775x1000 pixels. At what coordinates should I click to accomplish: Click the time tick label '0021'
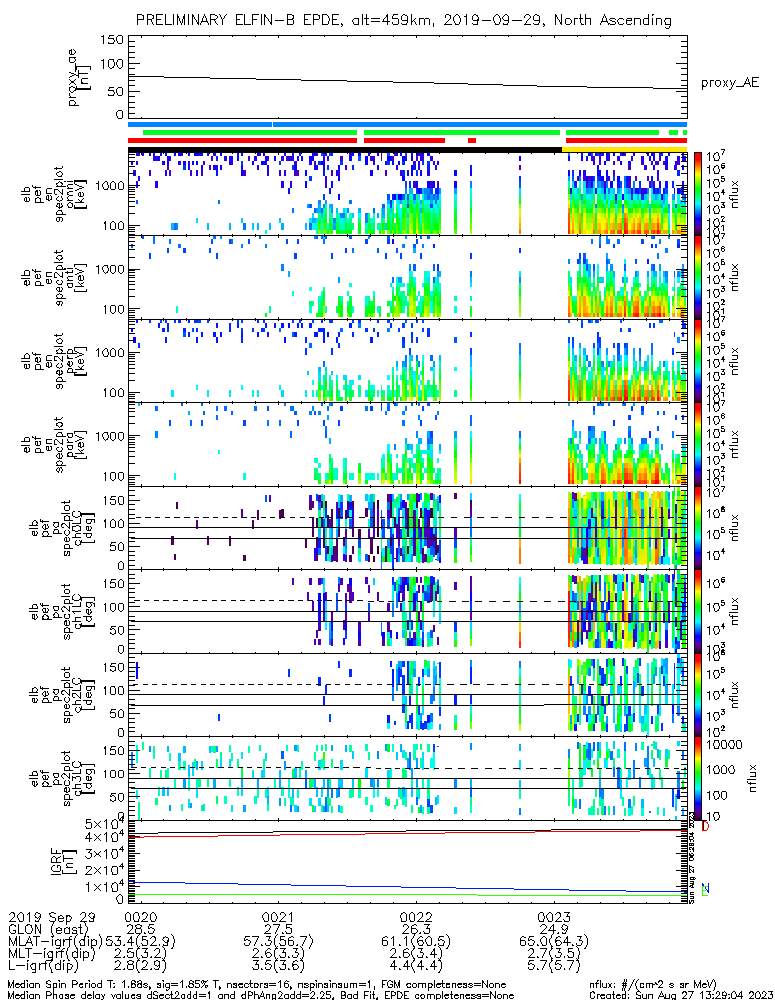tap(279, 917)
